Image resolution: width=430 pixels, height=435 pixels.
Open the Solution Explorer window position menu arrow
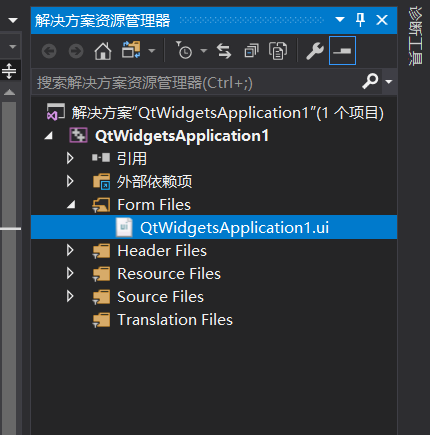click(x=340, y=20)
